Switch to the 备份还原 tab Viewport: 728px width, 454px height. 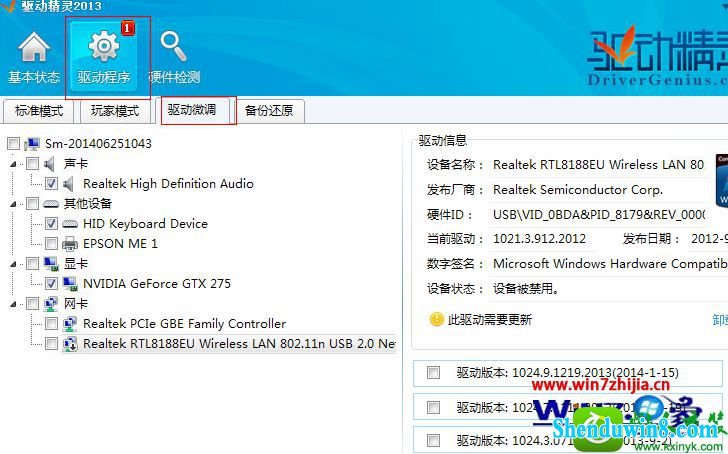tap(269, 111)
